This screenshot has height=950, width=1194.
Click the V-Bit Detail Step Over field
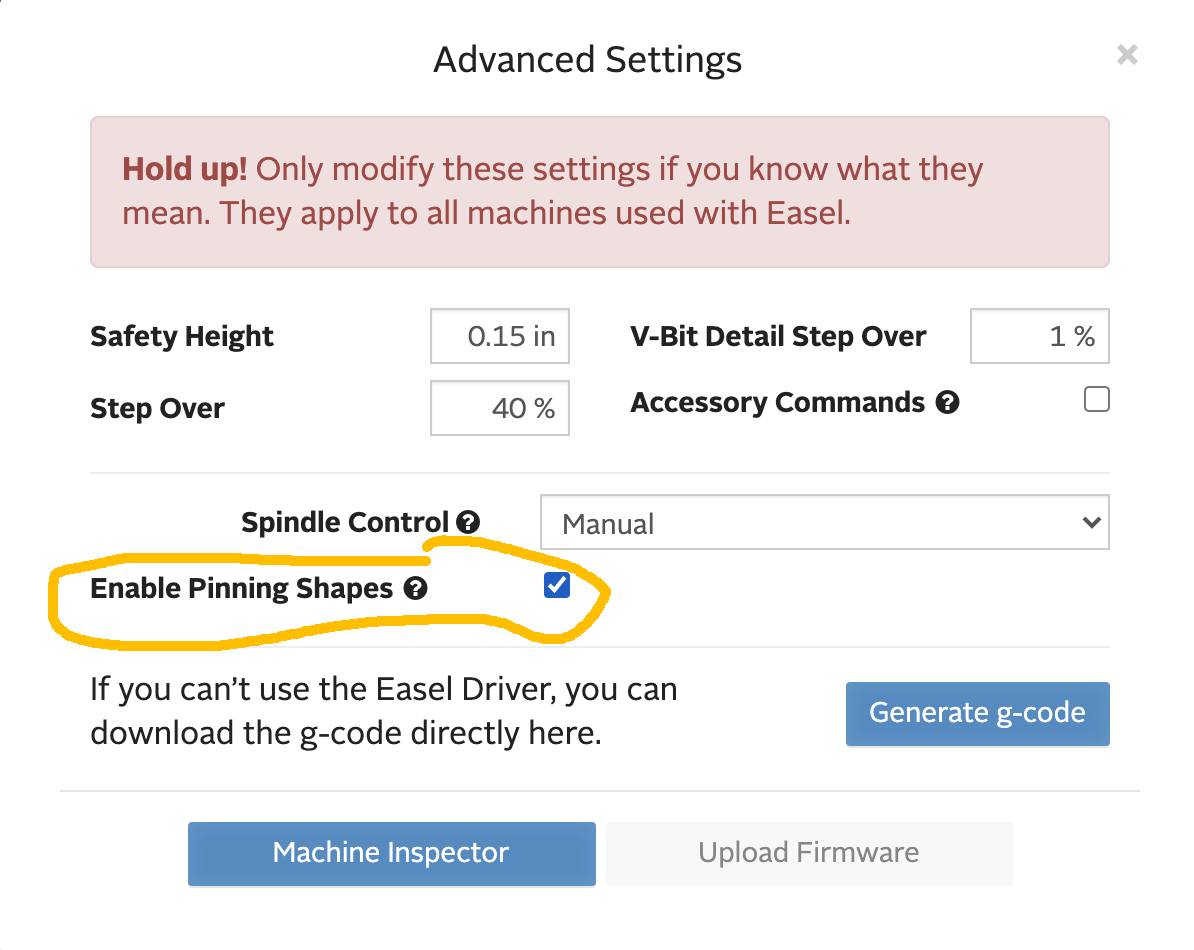point(1039,336)
